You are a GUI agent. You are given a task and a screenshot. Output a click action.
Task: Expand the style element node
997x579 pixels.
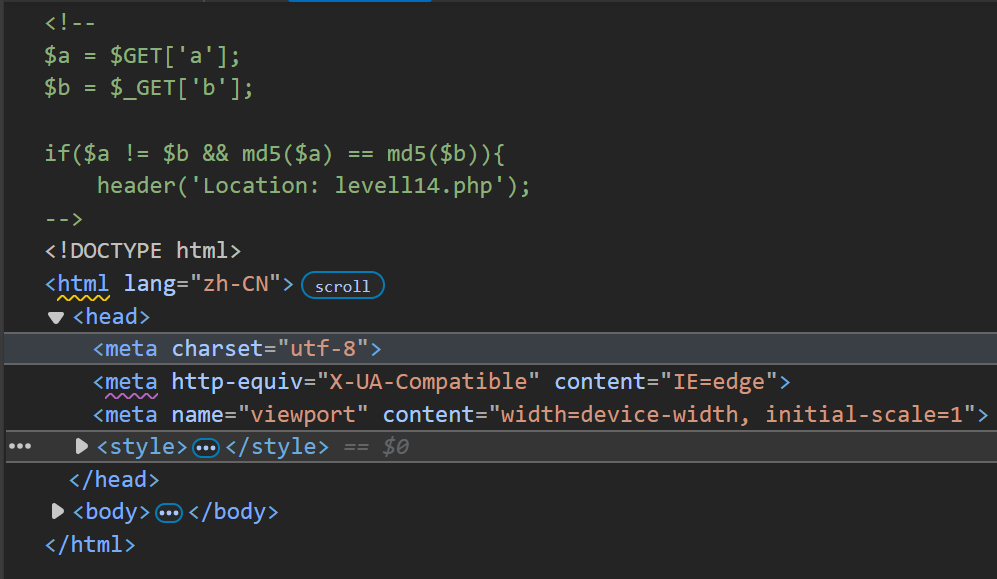tap(81, 446)
